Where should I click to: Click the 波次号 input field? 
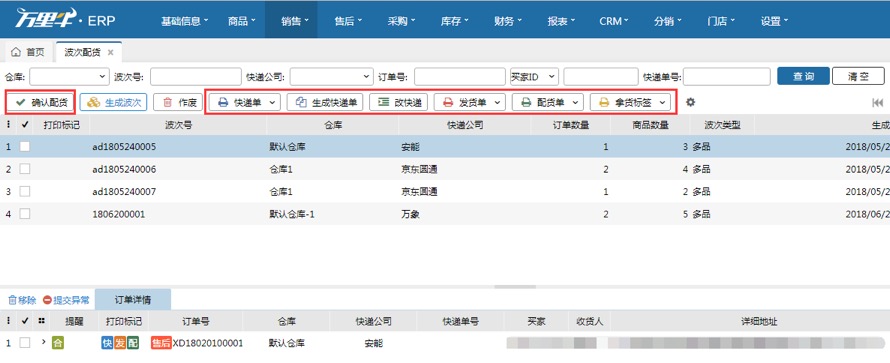coord(196,77)
